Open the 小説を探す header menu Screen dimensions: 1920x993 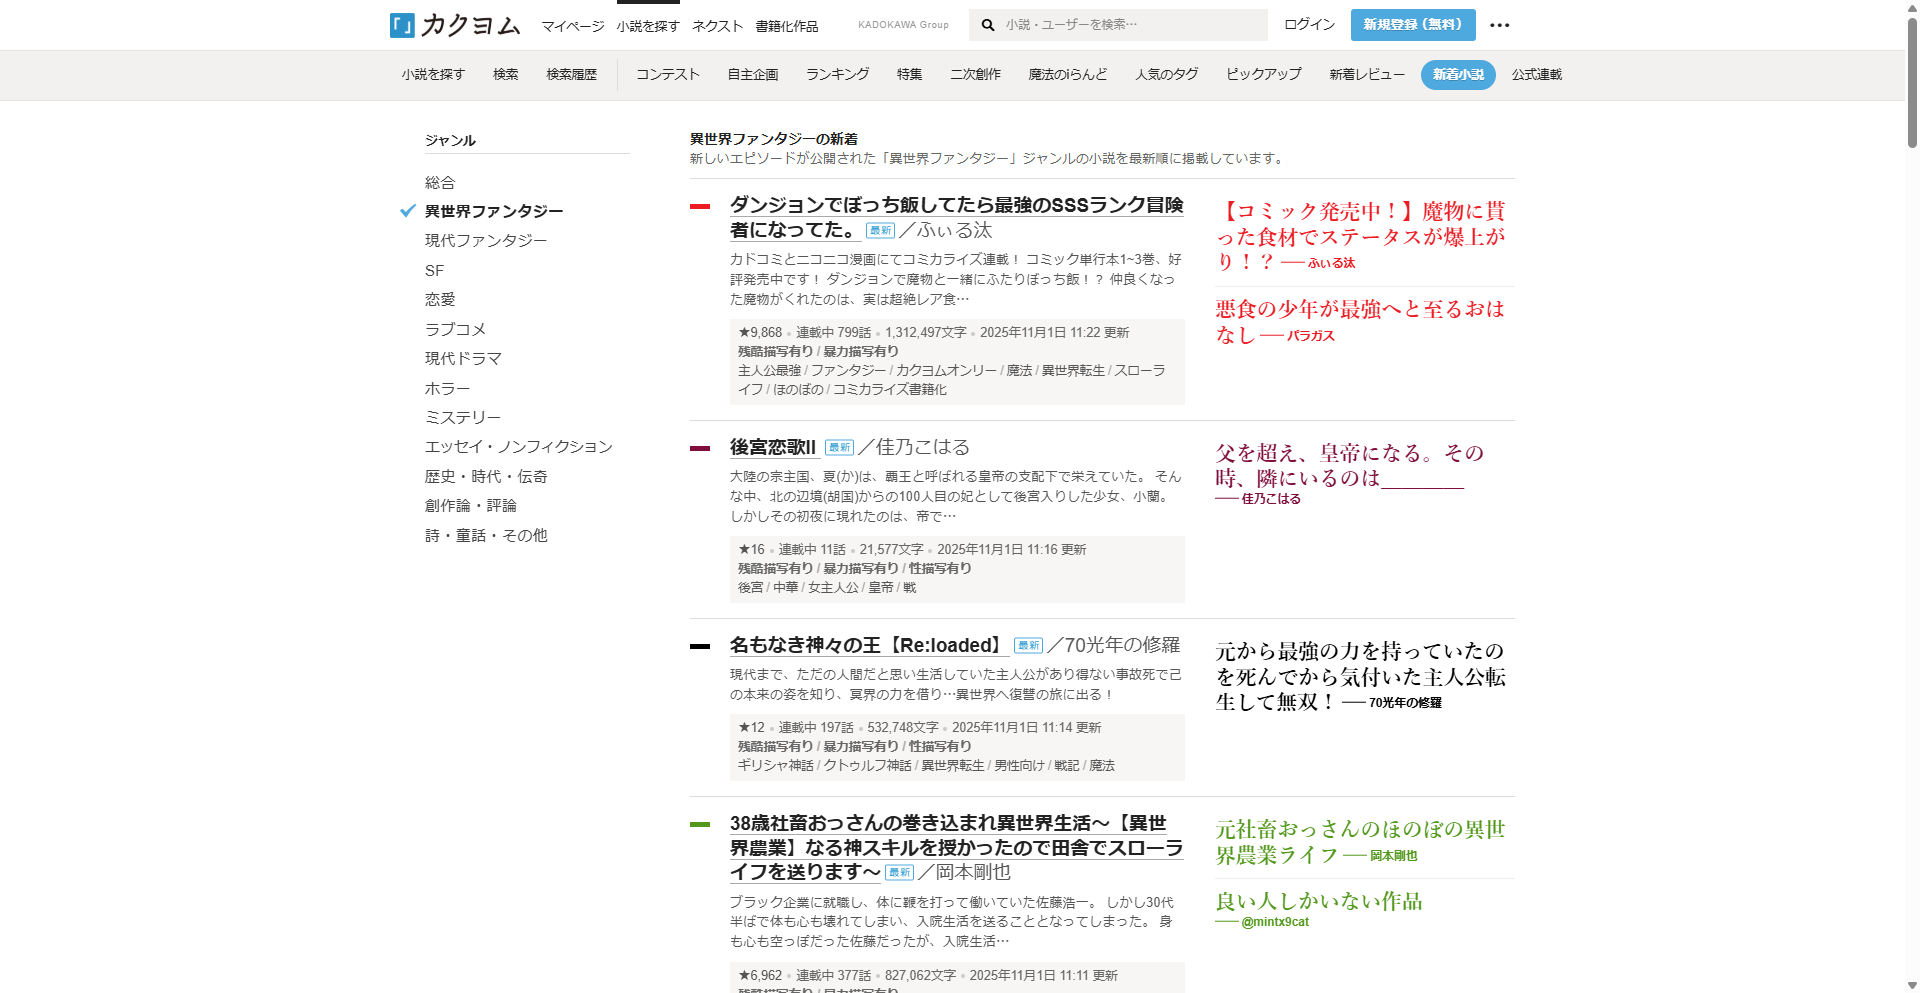[x=647, y=26]
